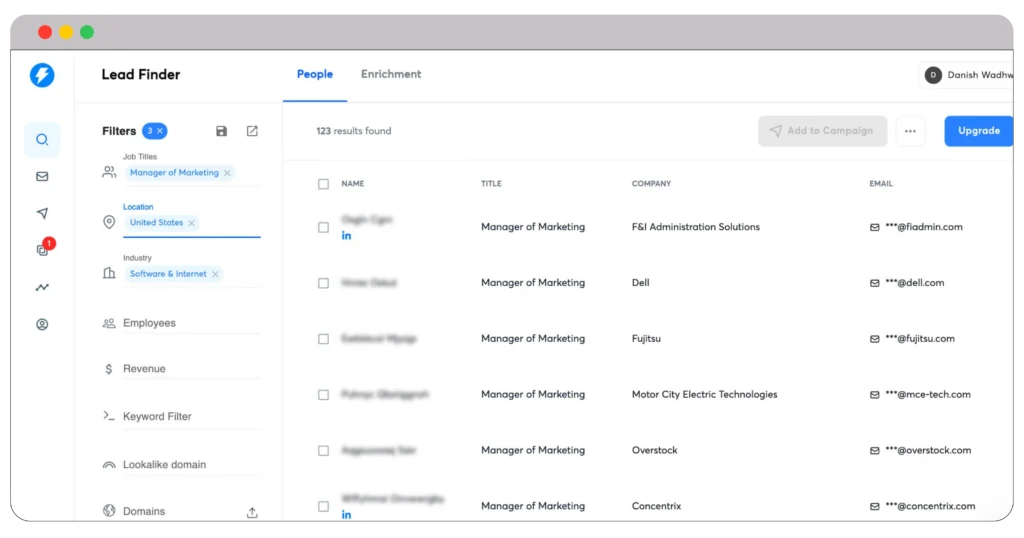
Task: Click the 123 results found text
Action: [354, 131]
